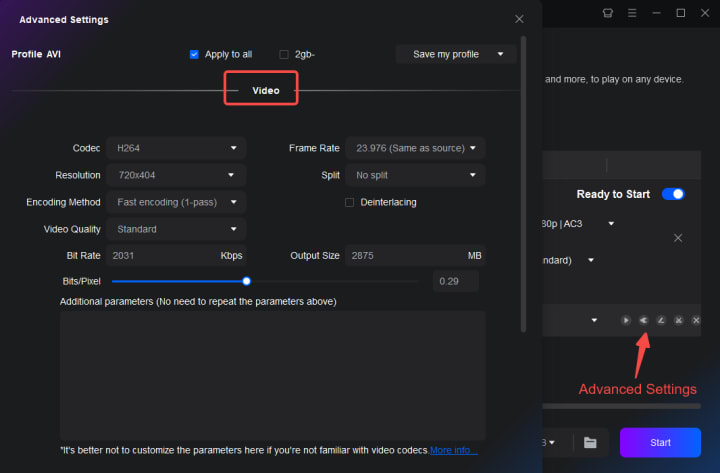Remove the task with its X icon
The image size is (720, 473).
(x=678, y=238)
